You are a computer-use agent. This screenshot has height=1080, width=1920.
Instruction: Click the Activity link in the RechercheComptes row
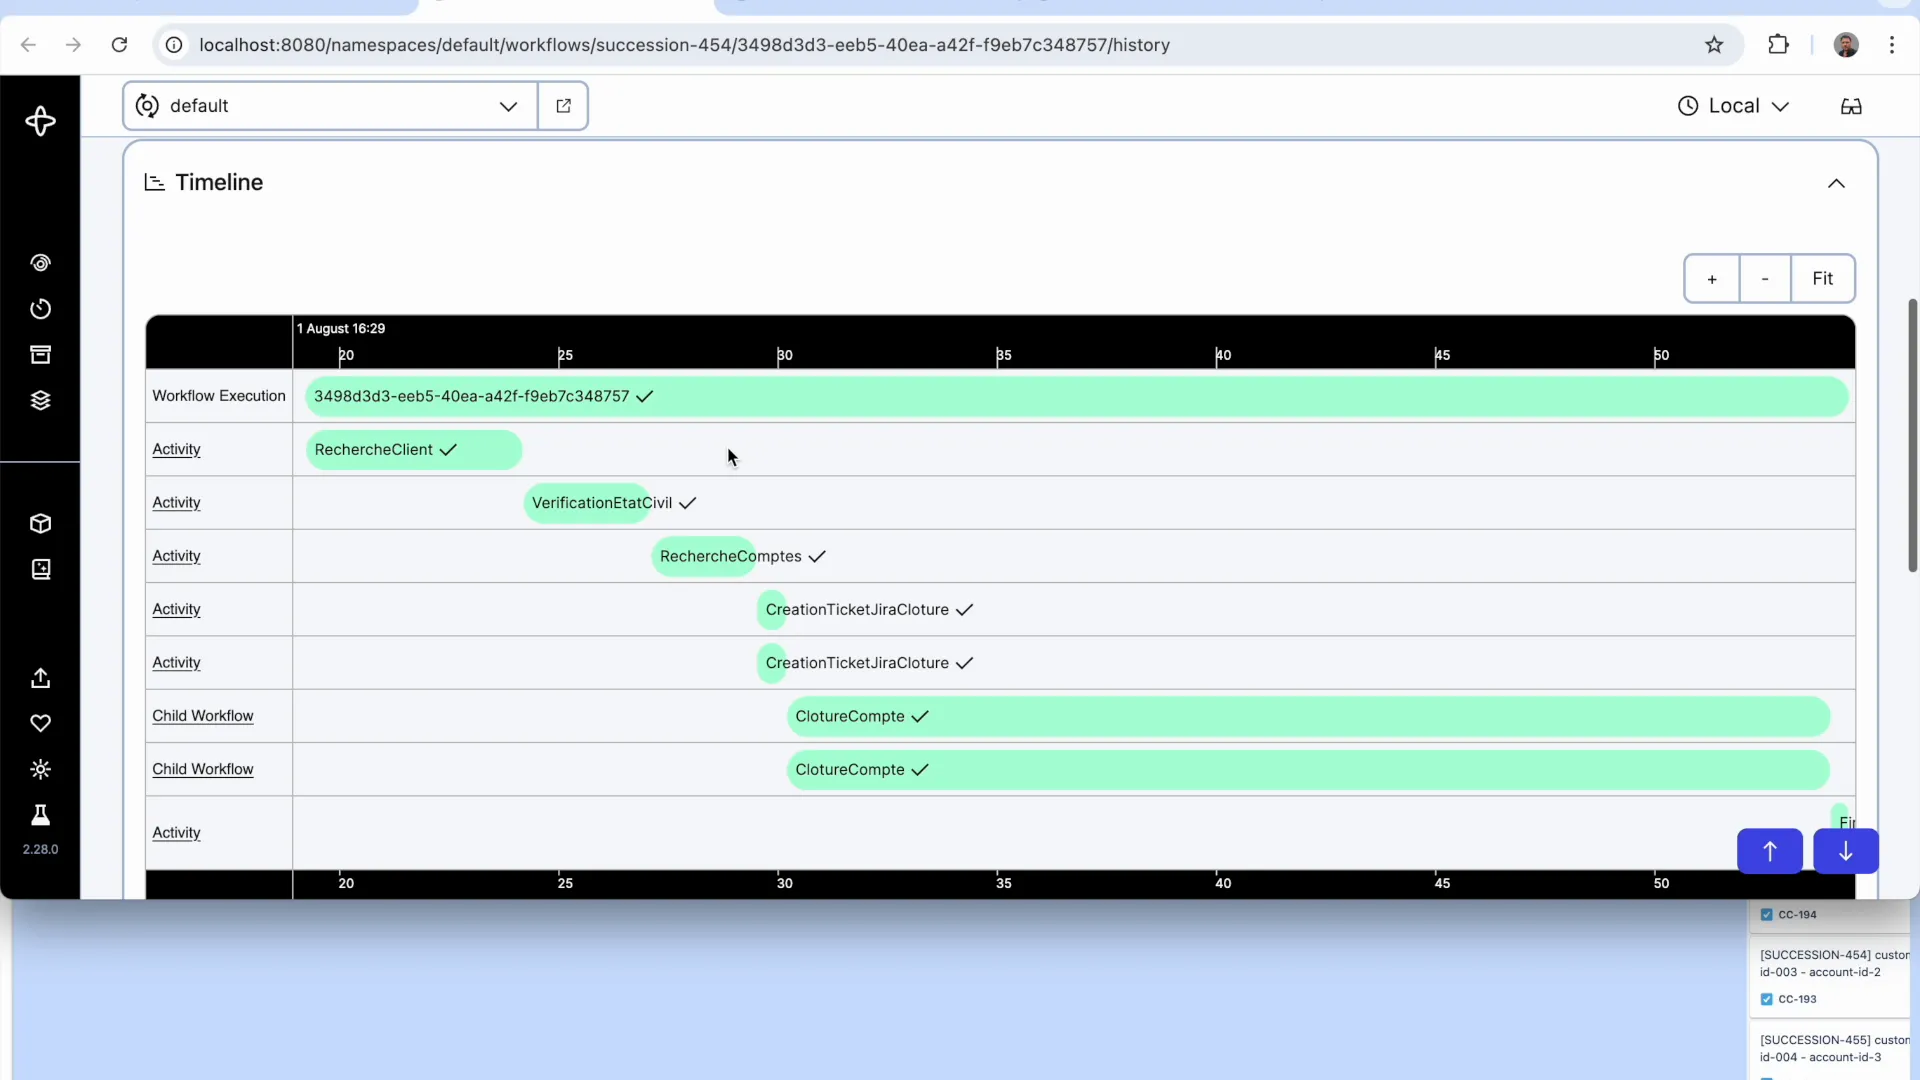coord(176,556)
